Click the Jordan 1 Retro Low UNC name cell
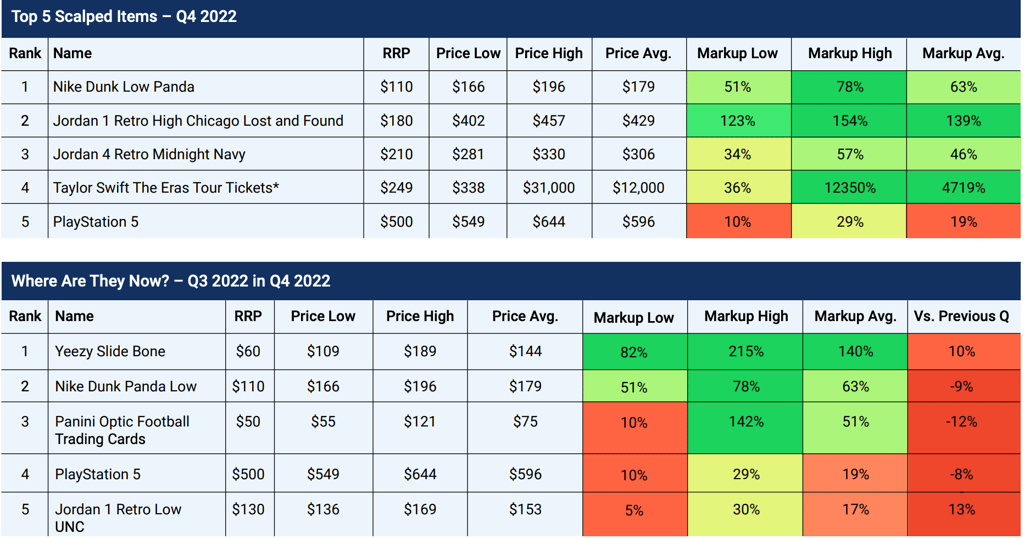1024x539 pixels. coord(137,516)
